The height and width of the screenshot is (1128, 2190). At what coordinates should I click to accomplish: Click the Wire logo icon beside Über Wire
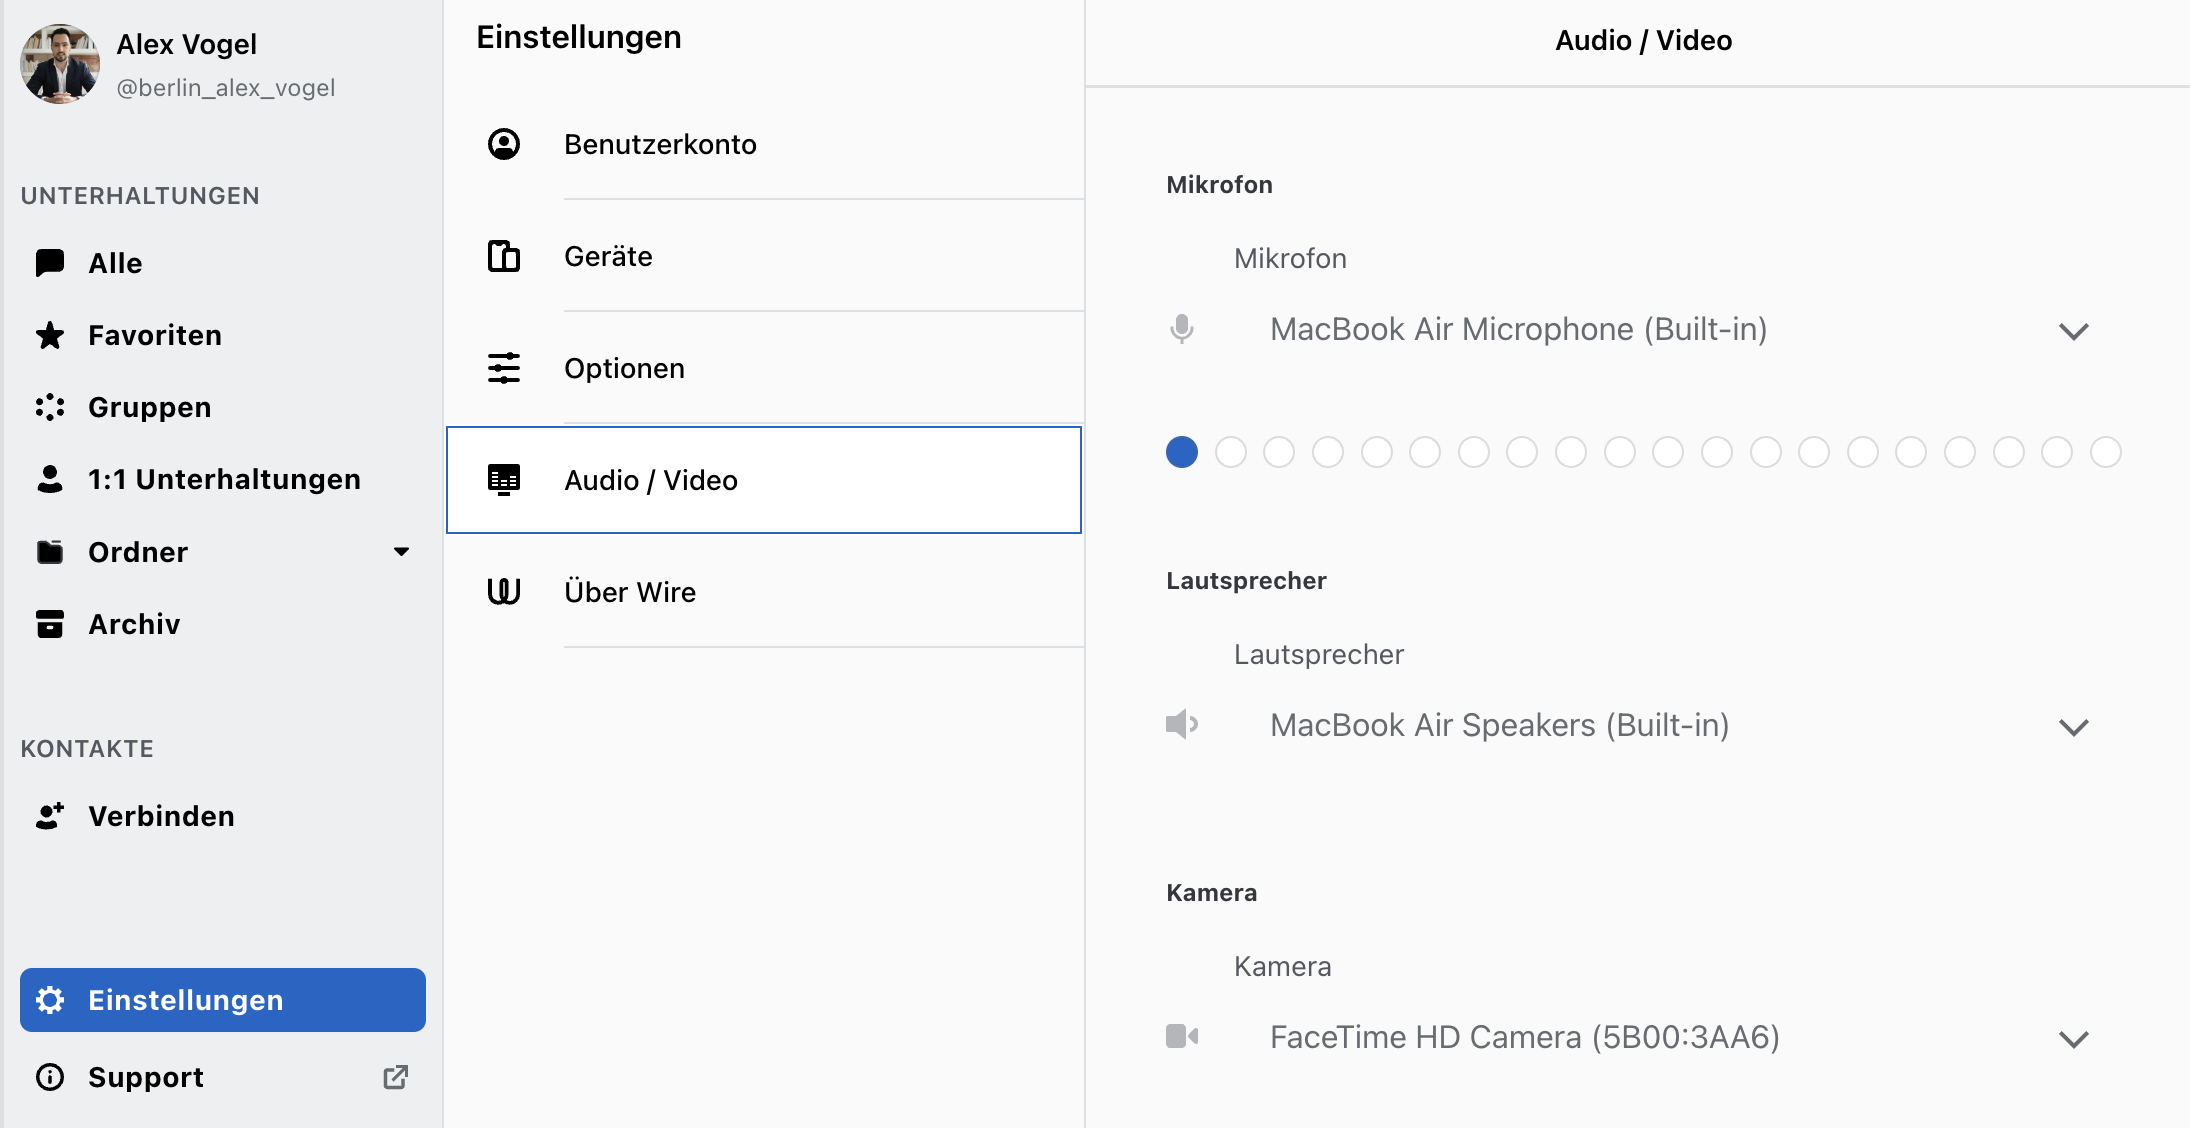504,592
